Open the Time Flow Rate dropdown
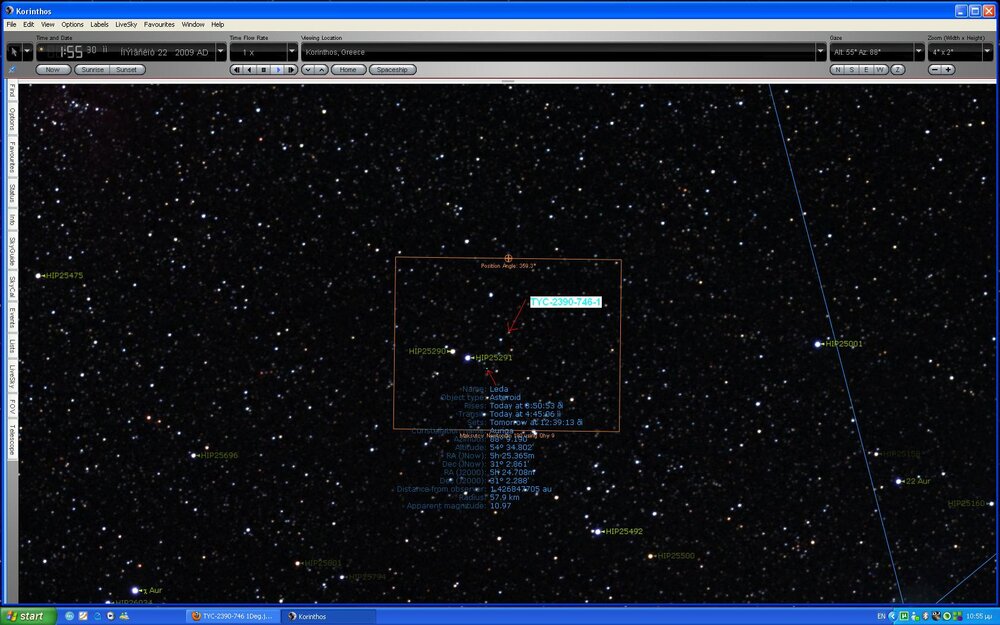 pos(290,50)
